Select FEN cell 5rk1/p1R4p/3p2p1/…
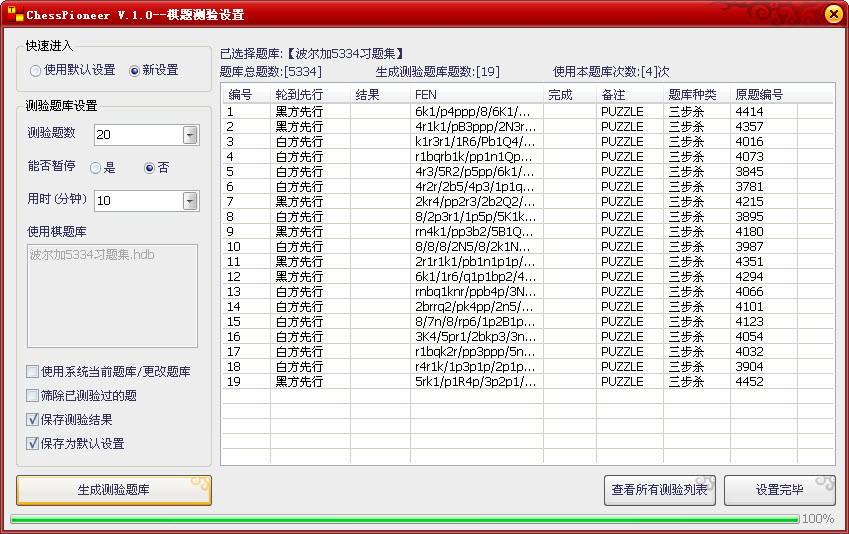Image resolution: width=849 pixels, height=534 pixels. tap(475, 382)
